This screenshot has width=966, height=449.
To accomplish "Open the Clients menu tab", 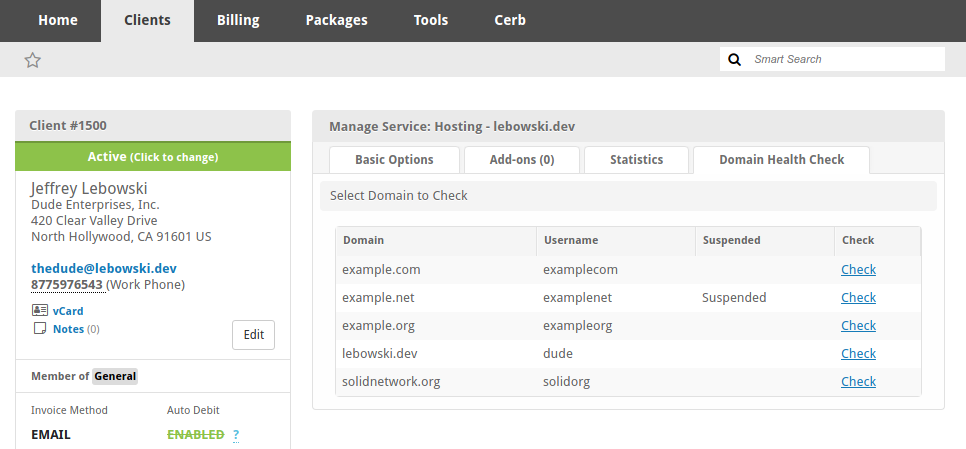I will tap(147, 20).
